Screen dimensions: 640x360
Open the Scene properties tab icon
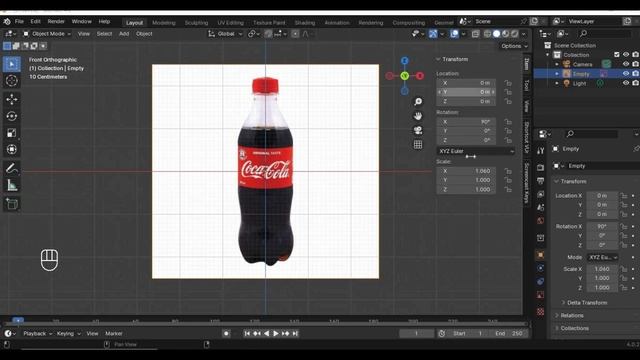(x=540, y=207)
